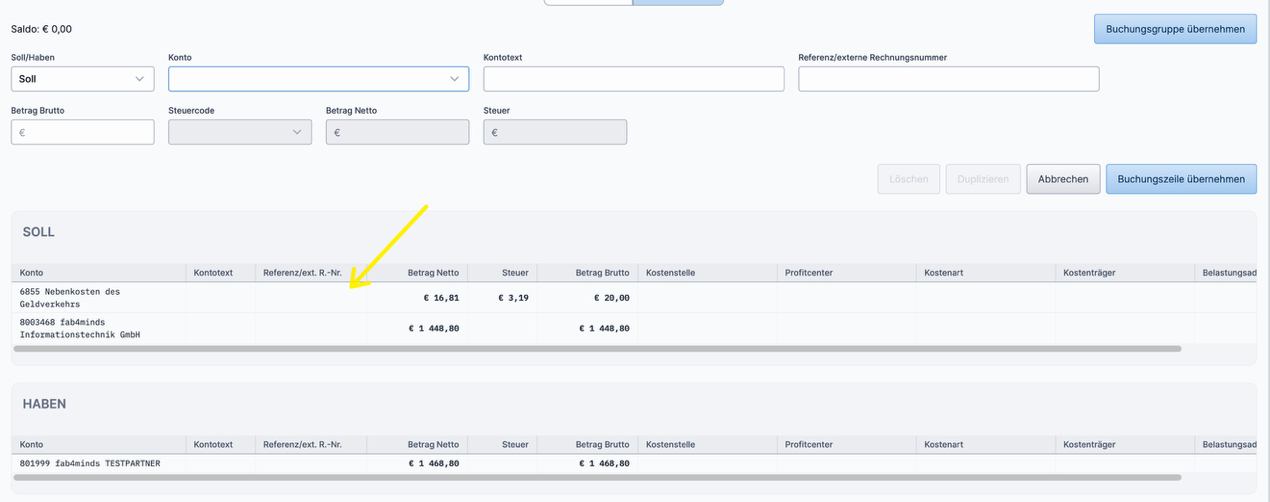Click the Duplizieren button
Screen dimensions: 1270x502
(x=983, y=179)
